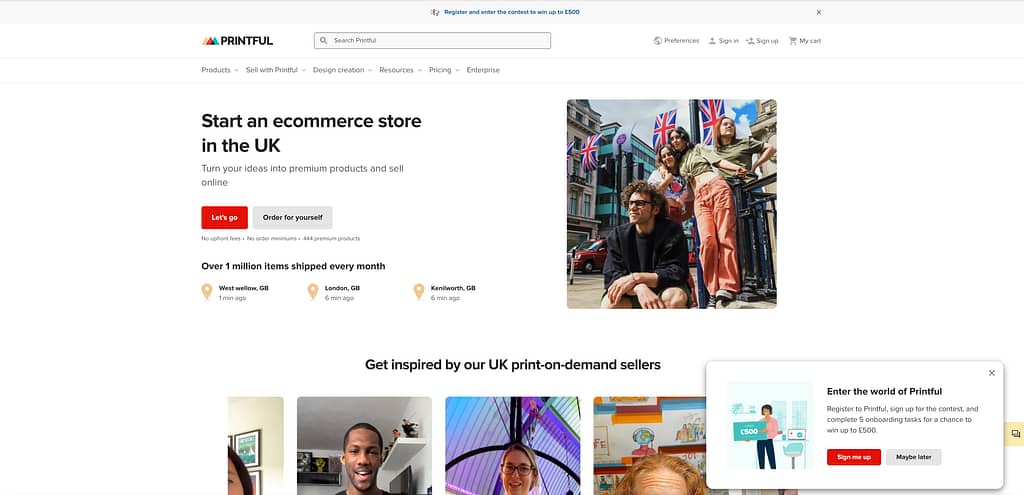Close the Enter the world of Printful popup
1024x495 pixels.
991,373
